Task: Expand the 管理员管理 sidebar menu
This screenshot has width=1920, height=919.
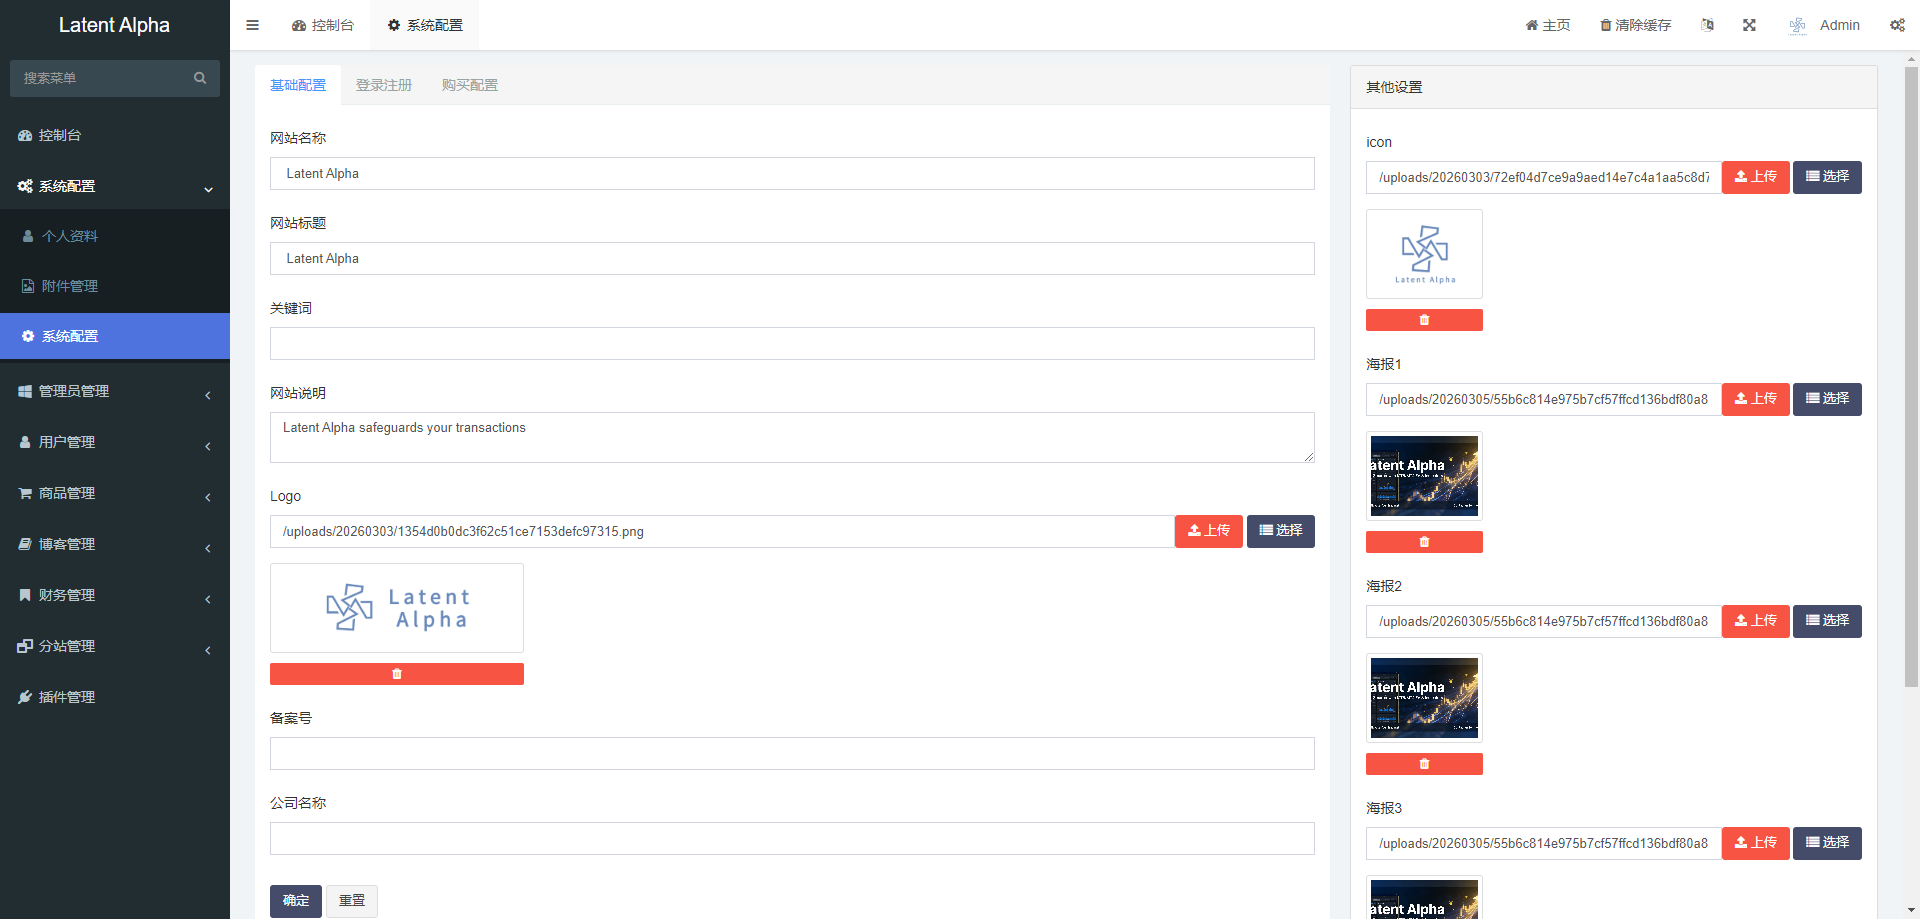Action: tap(114, 392)
